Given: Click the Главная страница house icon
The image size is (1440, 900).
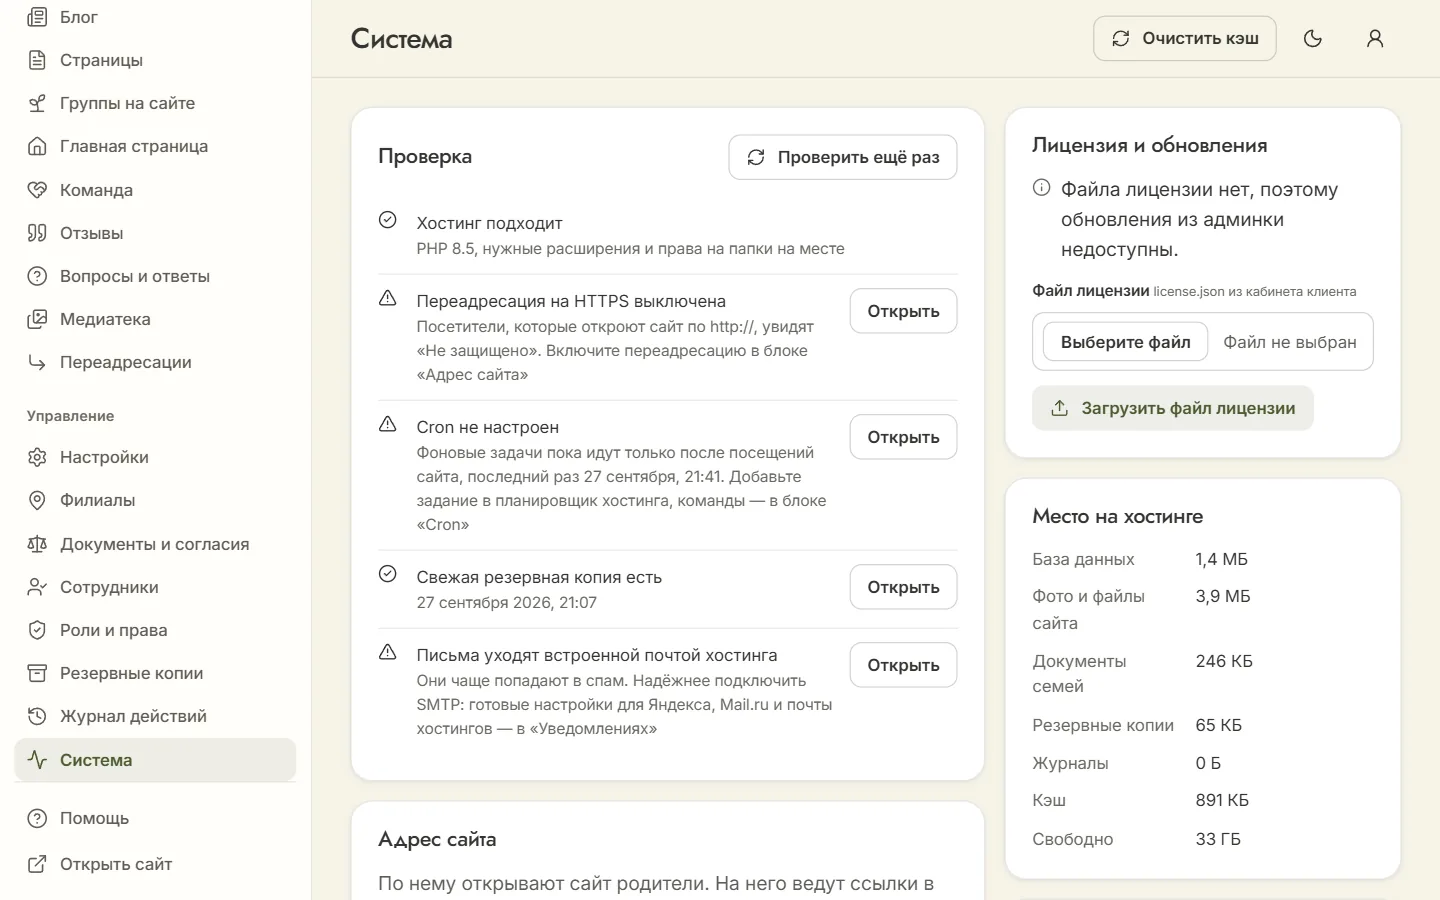Looking at the screenshot, I should [37, 146].
